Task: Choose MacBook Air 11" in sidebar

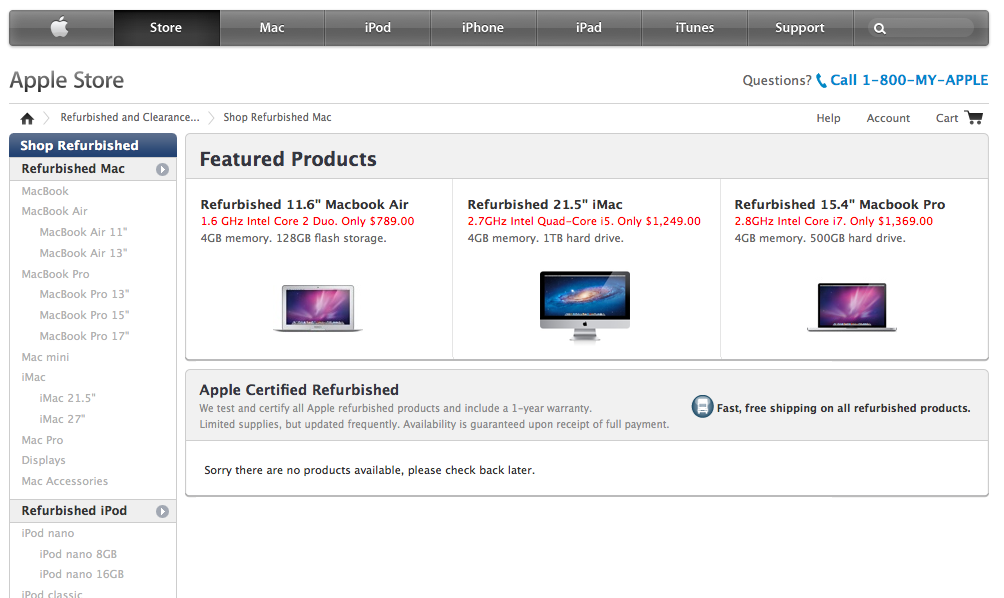Action: (83, 232)
